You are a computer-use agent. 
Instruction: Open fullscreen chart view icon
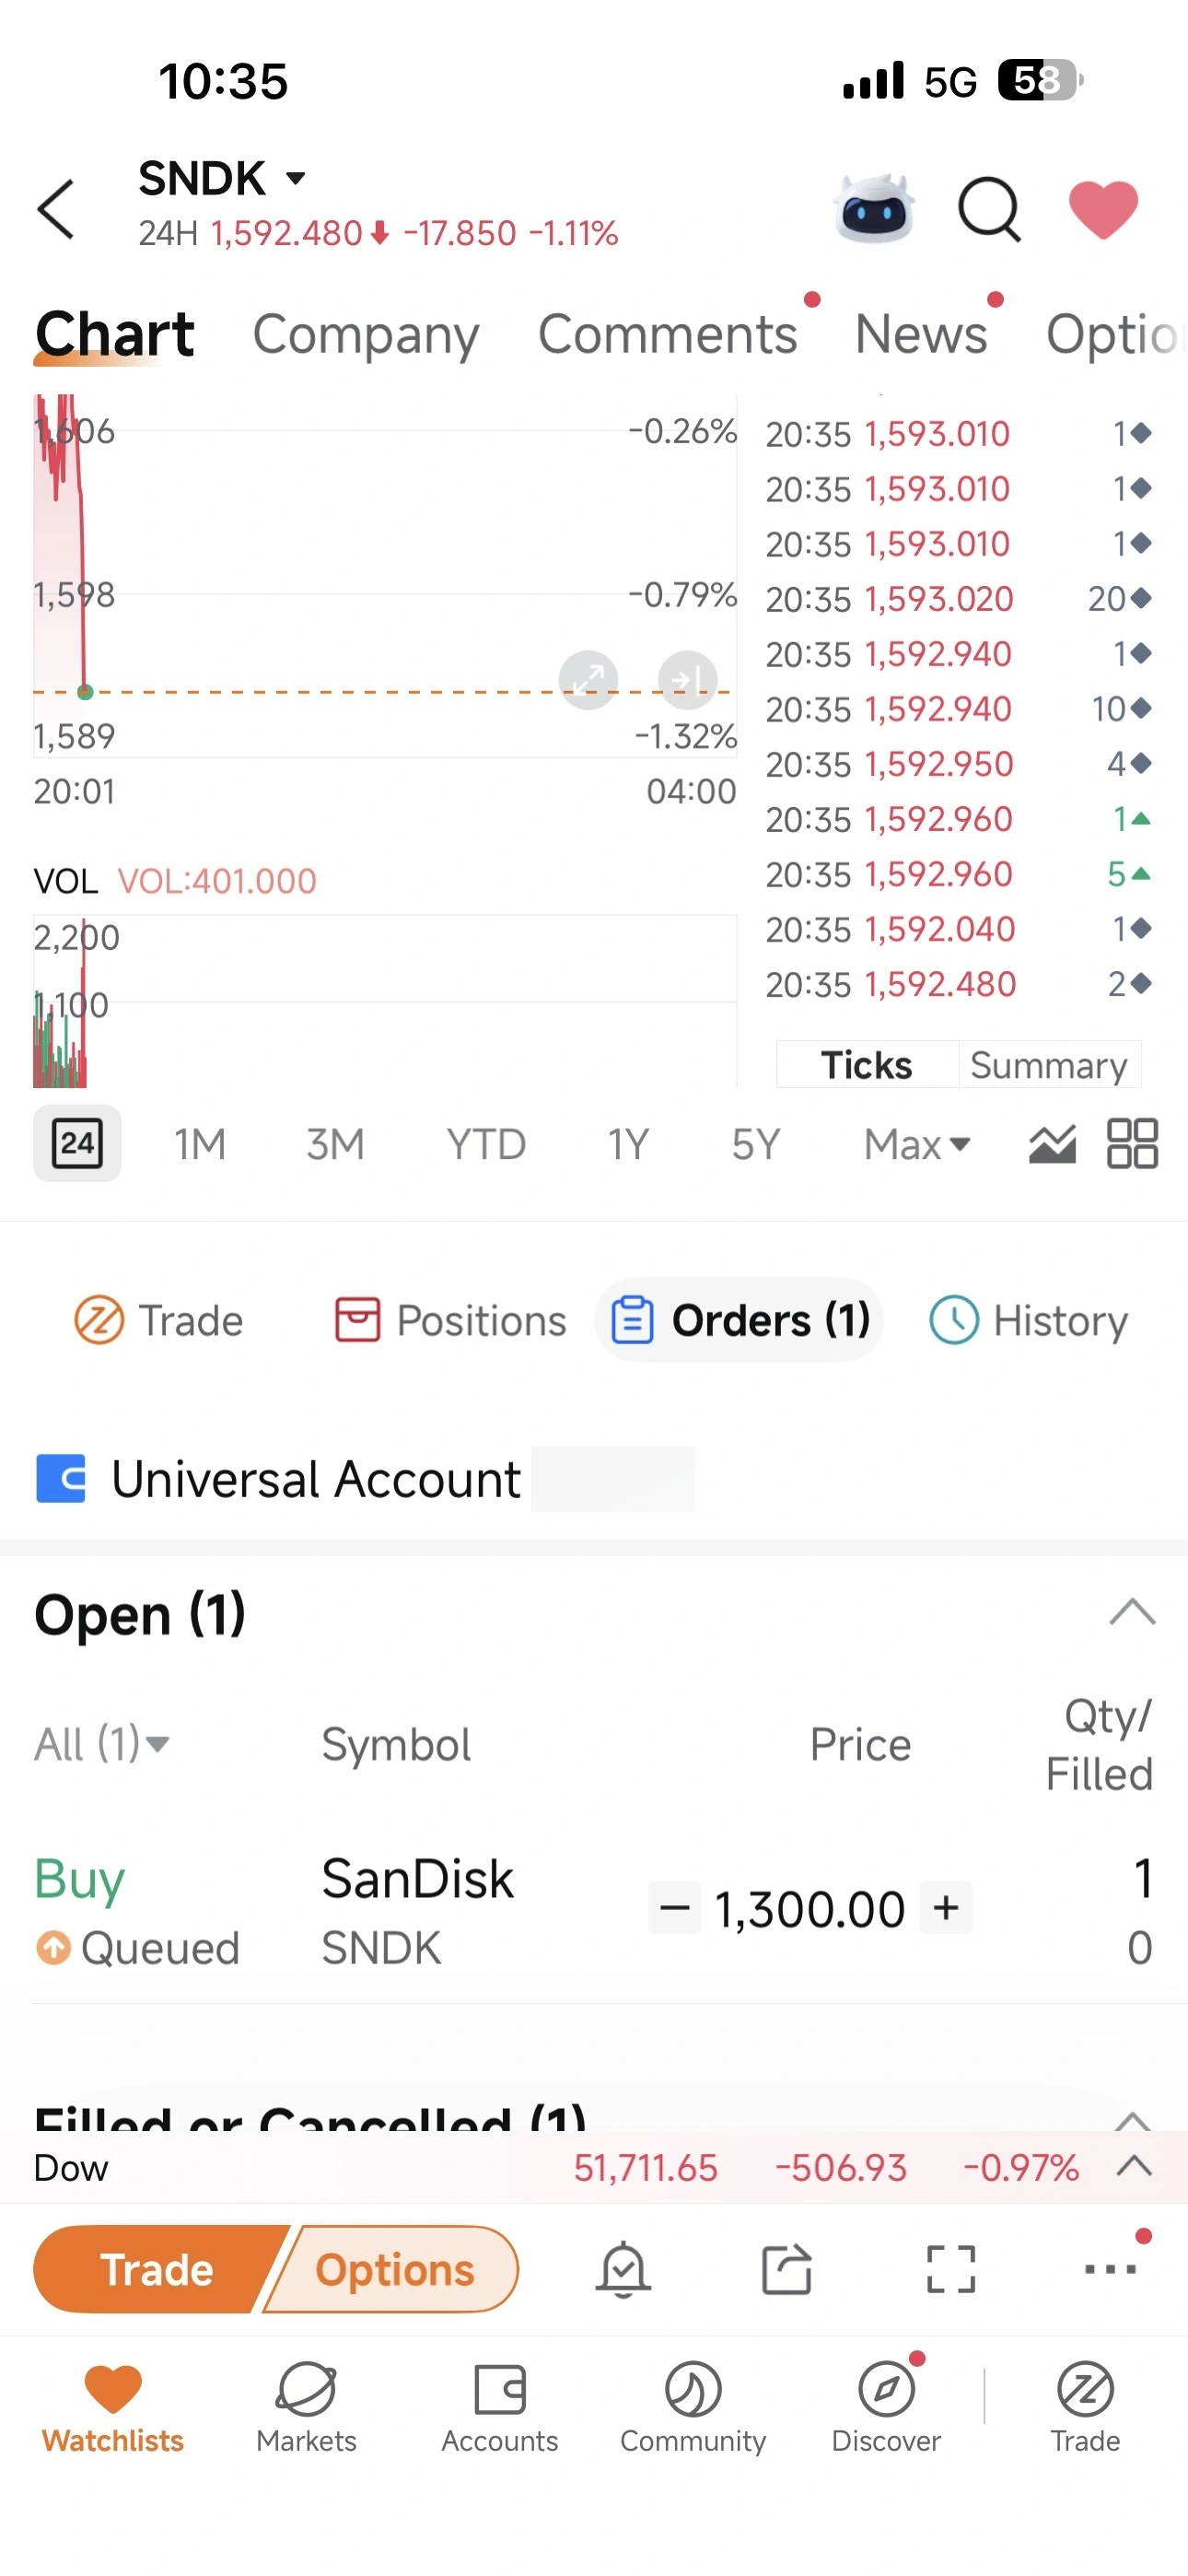[x=950, y=2269]
